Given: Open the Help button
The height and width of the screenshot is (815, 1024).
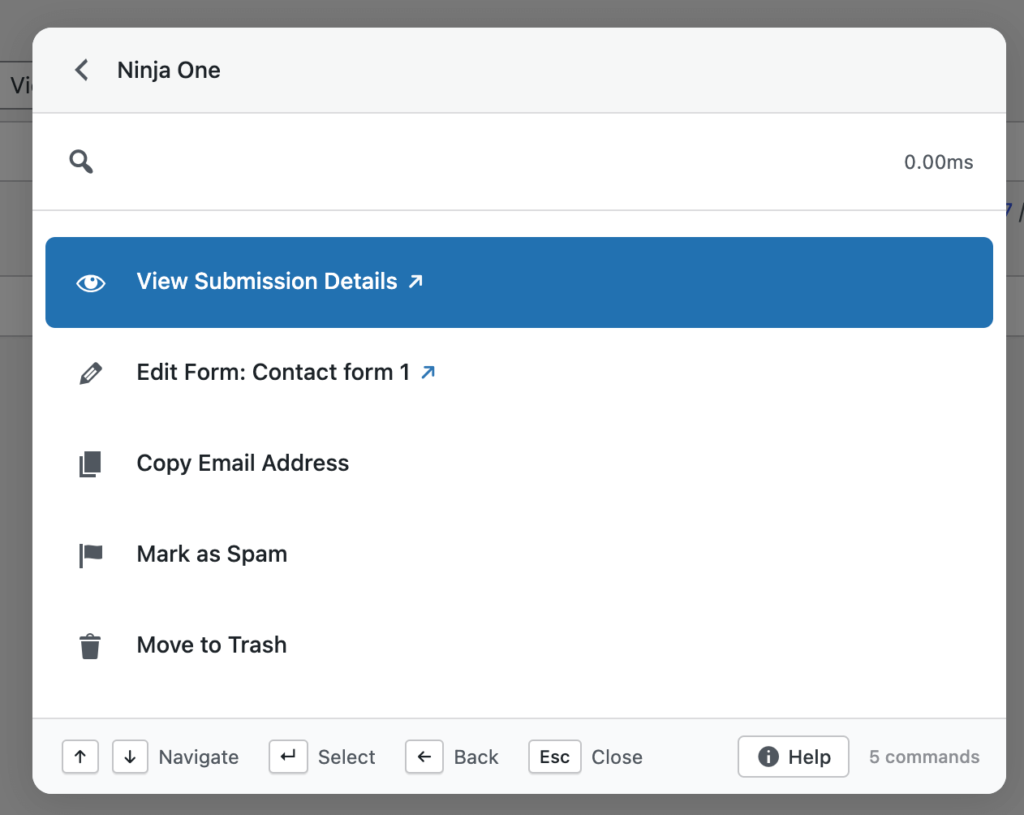Looking at the screenshot, I should [x=793, y=757].
